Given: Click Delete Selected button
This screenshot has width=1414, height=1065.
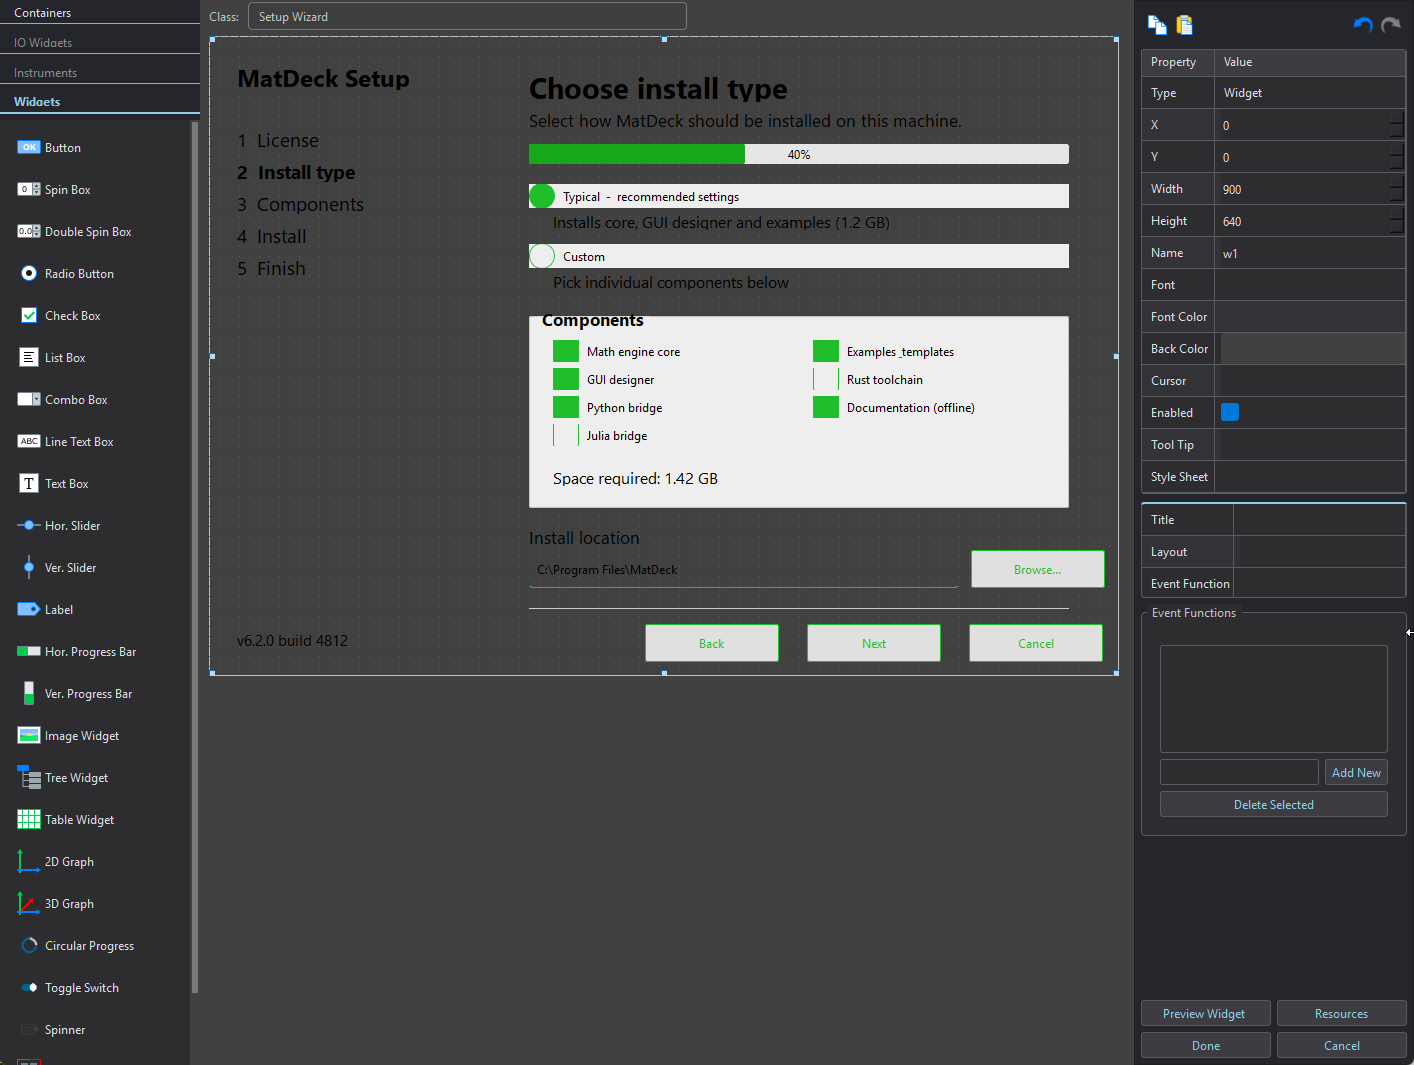Looking at the screenshot, I should coord(1274,804).
